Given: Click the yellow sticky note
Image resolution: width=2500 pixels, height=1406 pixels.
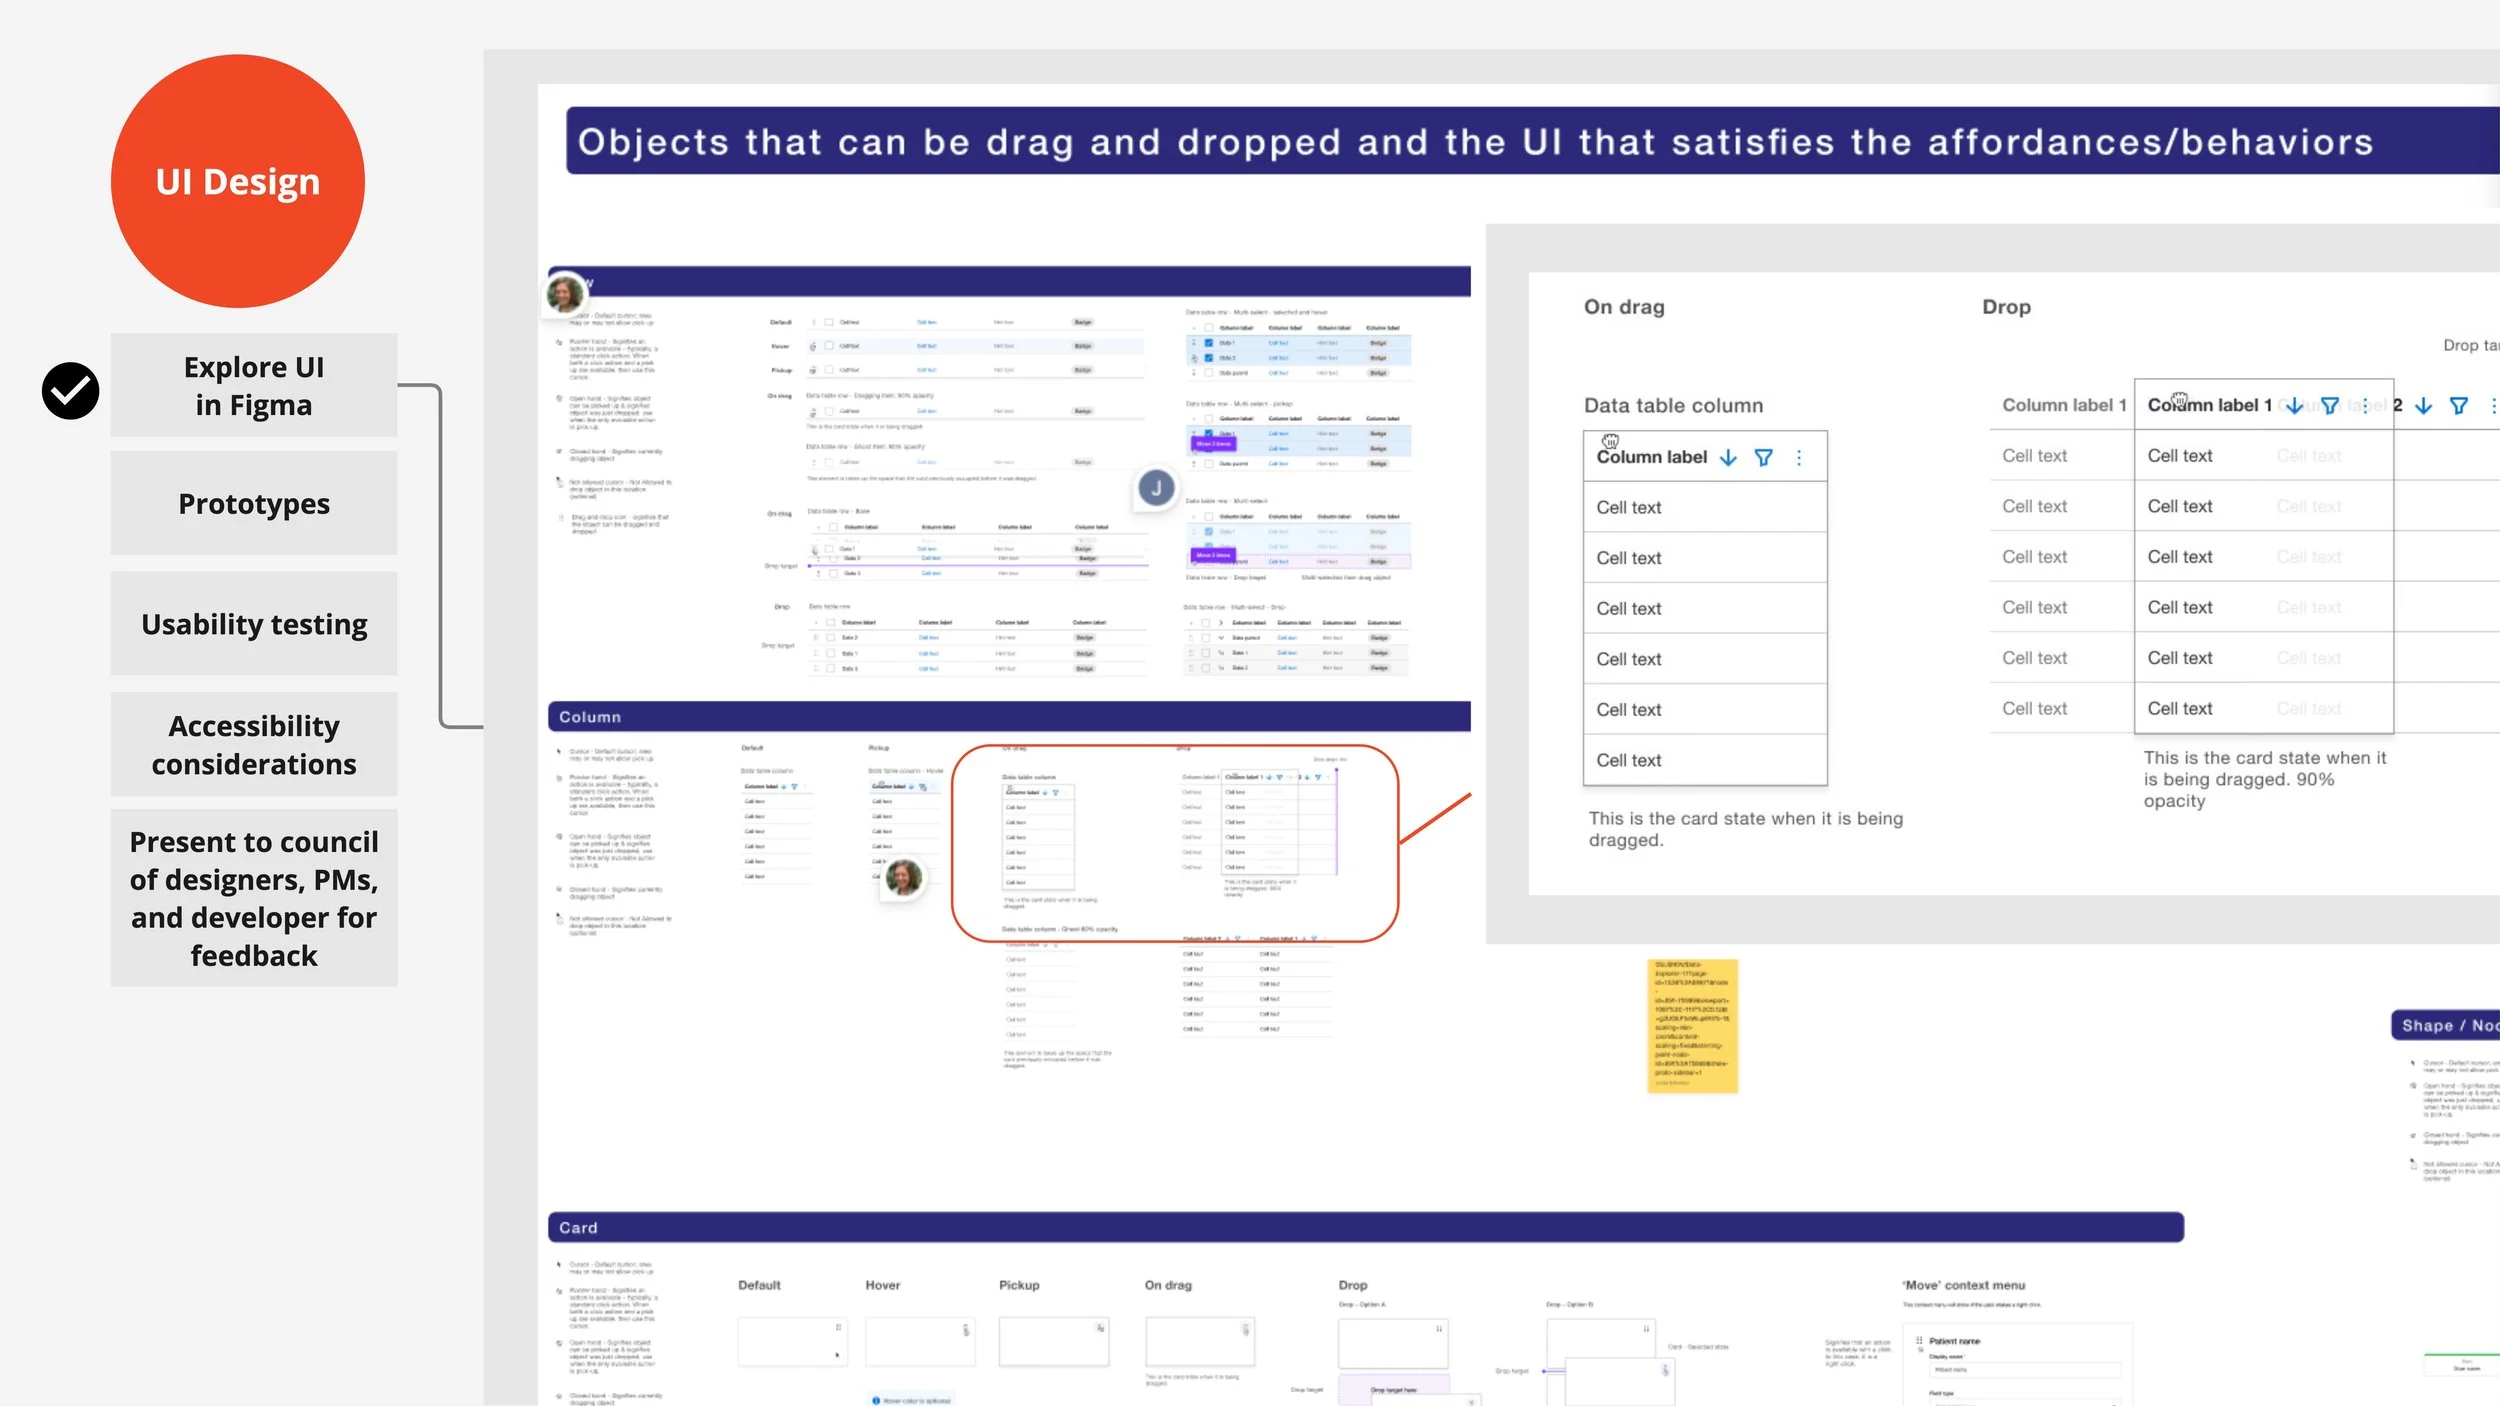Looking at the screenshot, I should coord(1692,1026).
